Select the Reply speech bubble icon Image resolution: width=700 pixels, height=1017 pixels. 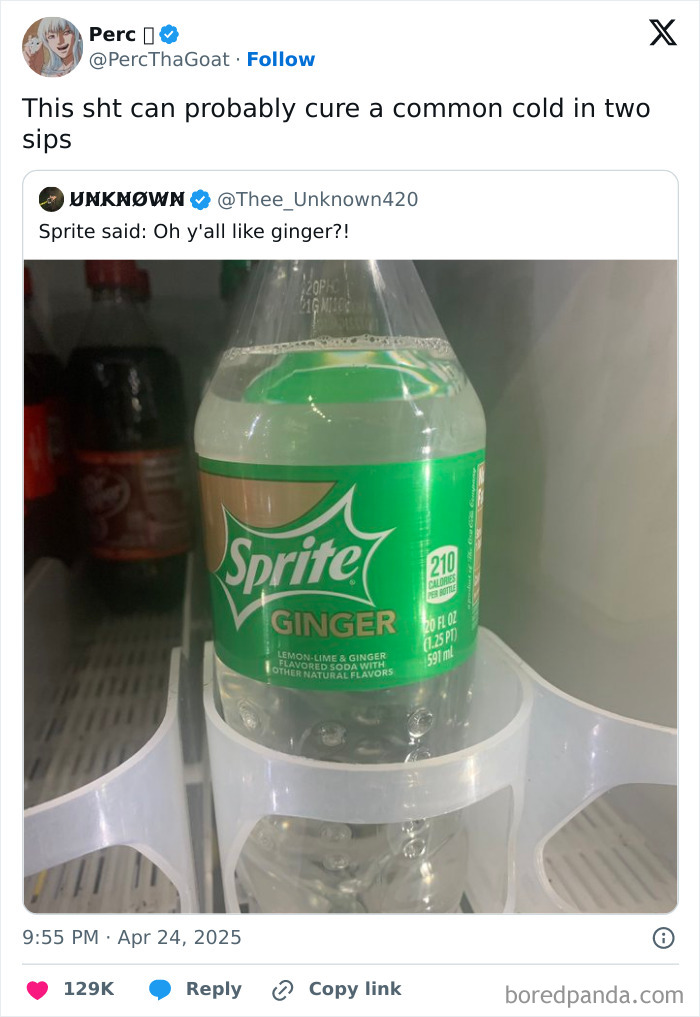click(x=163, y=988)
